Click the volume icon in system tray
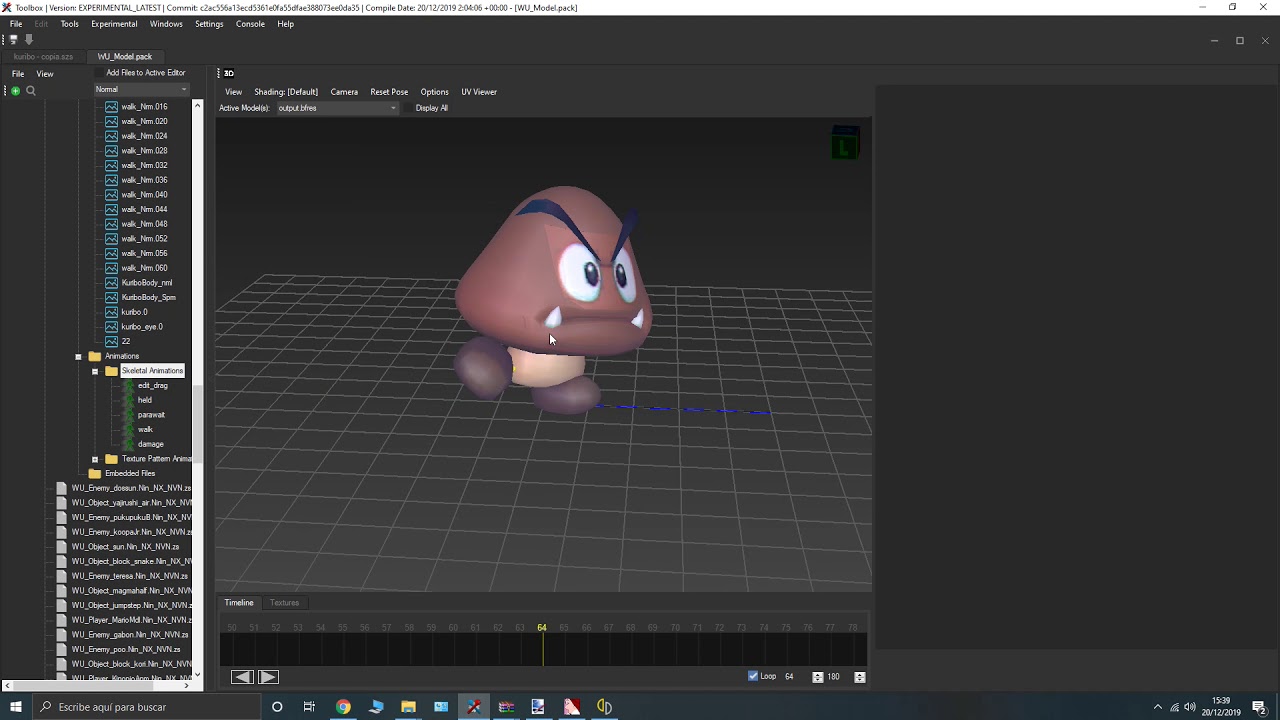 click(1190, 707)
